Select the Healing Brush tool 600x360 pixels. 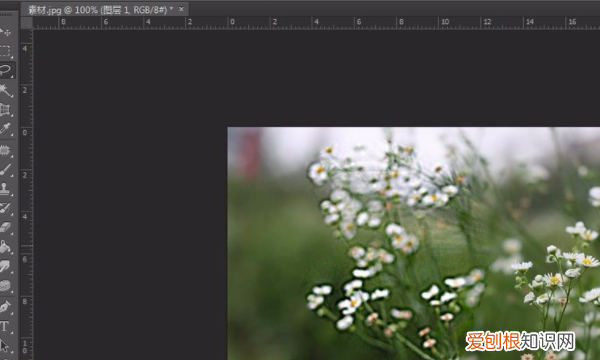(6, 150)
